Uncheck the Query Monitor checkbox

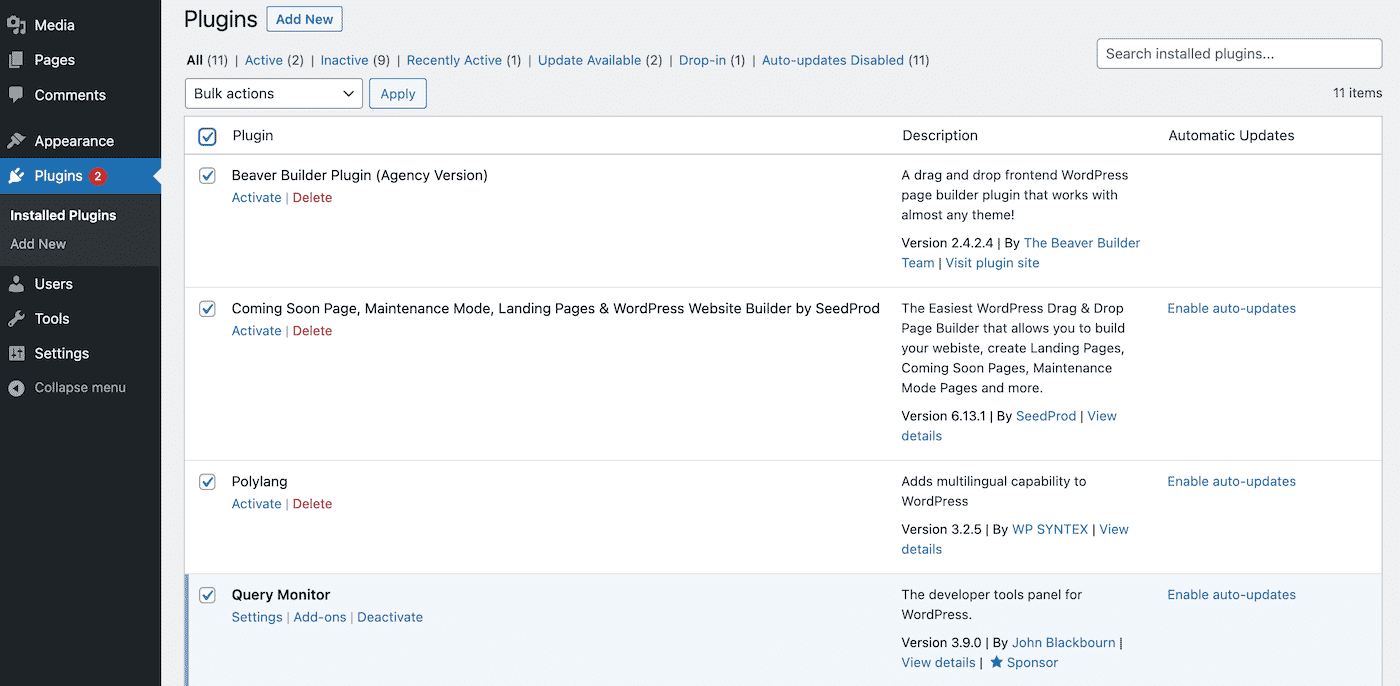(207, 594)
